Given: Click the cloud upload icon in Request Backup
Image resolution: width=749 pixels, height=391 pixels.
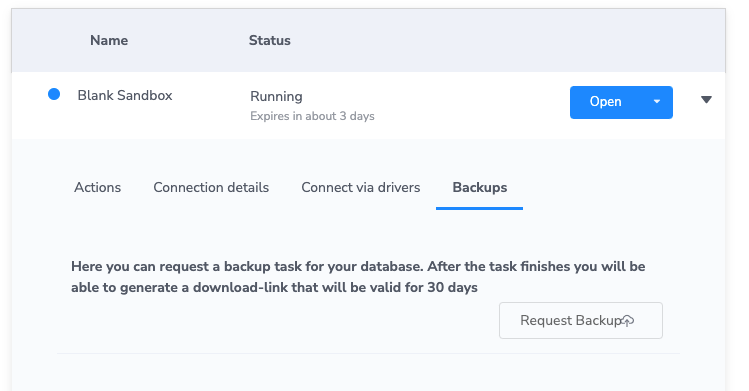Looking at the screenshot, I should tap(628, 321).
